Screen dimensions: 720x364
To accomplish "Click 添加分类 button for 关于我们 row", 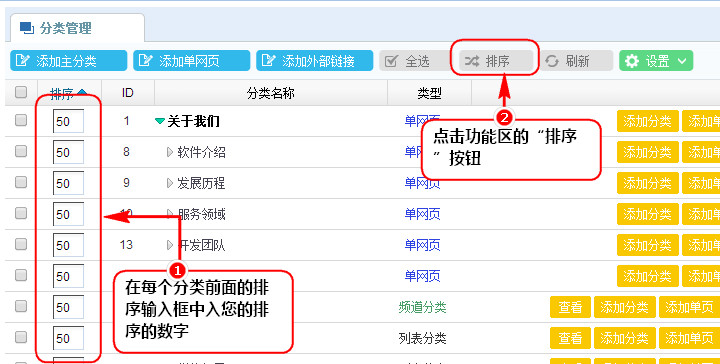I will click(x=647, y=121).
